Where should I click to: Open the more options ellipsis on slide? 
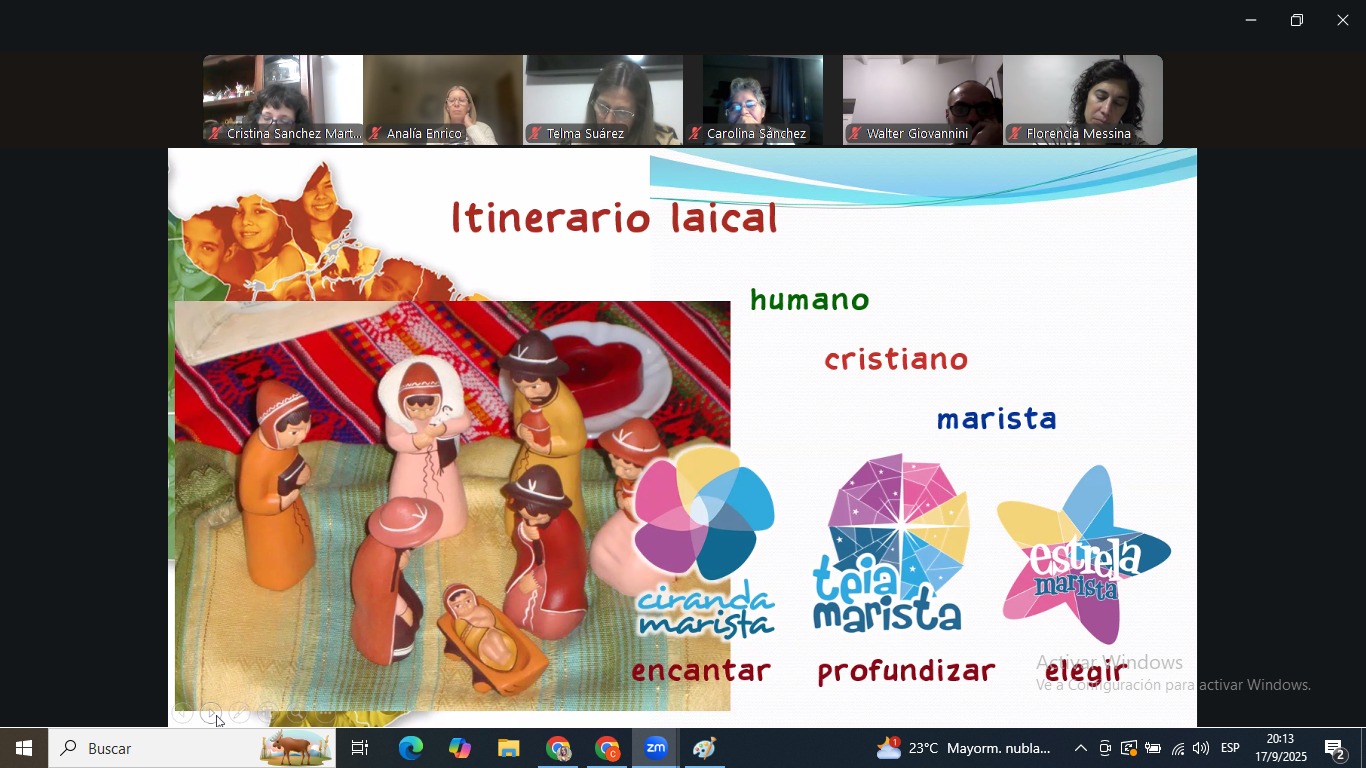(326, 714)
